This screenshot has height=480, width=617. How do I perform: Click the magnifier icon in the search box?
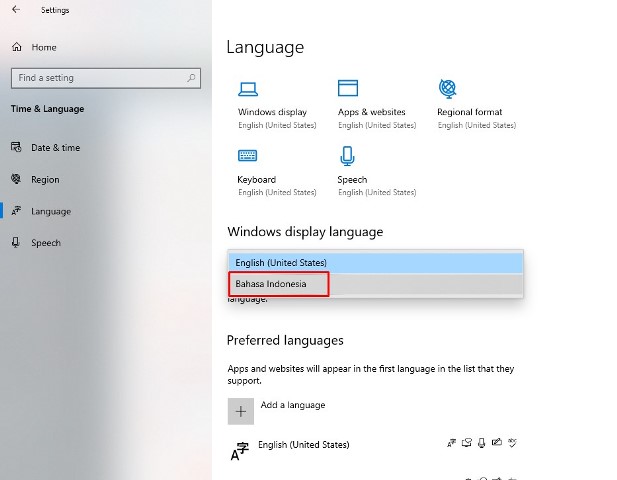pos(191,78)
